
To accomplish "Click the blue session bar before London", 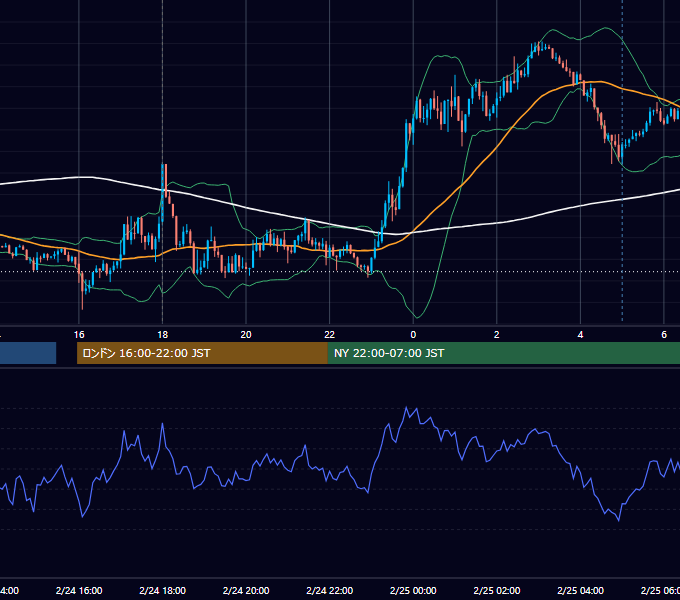I will pos(28,353).
